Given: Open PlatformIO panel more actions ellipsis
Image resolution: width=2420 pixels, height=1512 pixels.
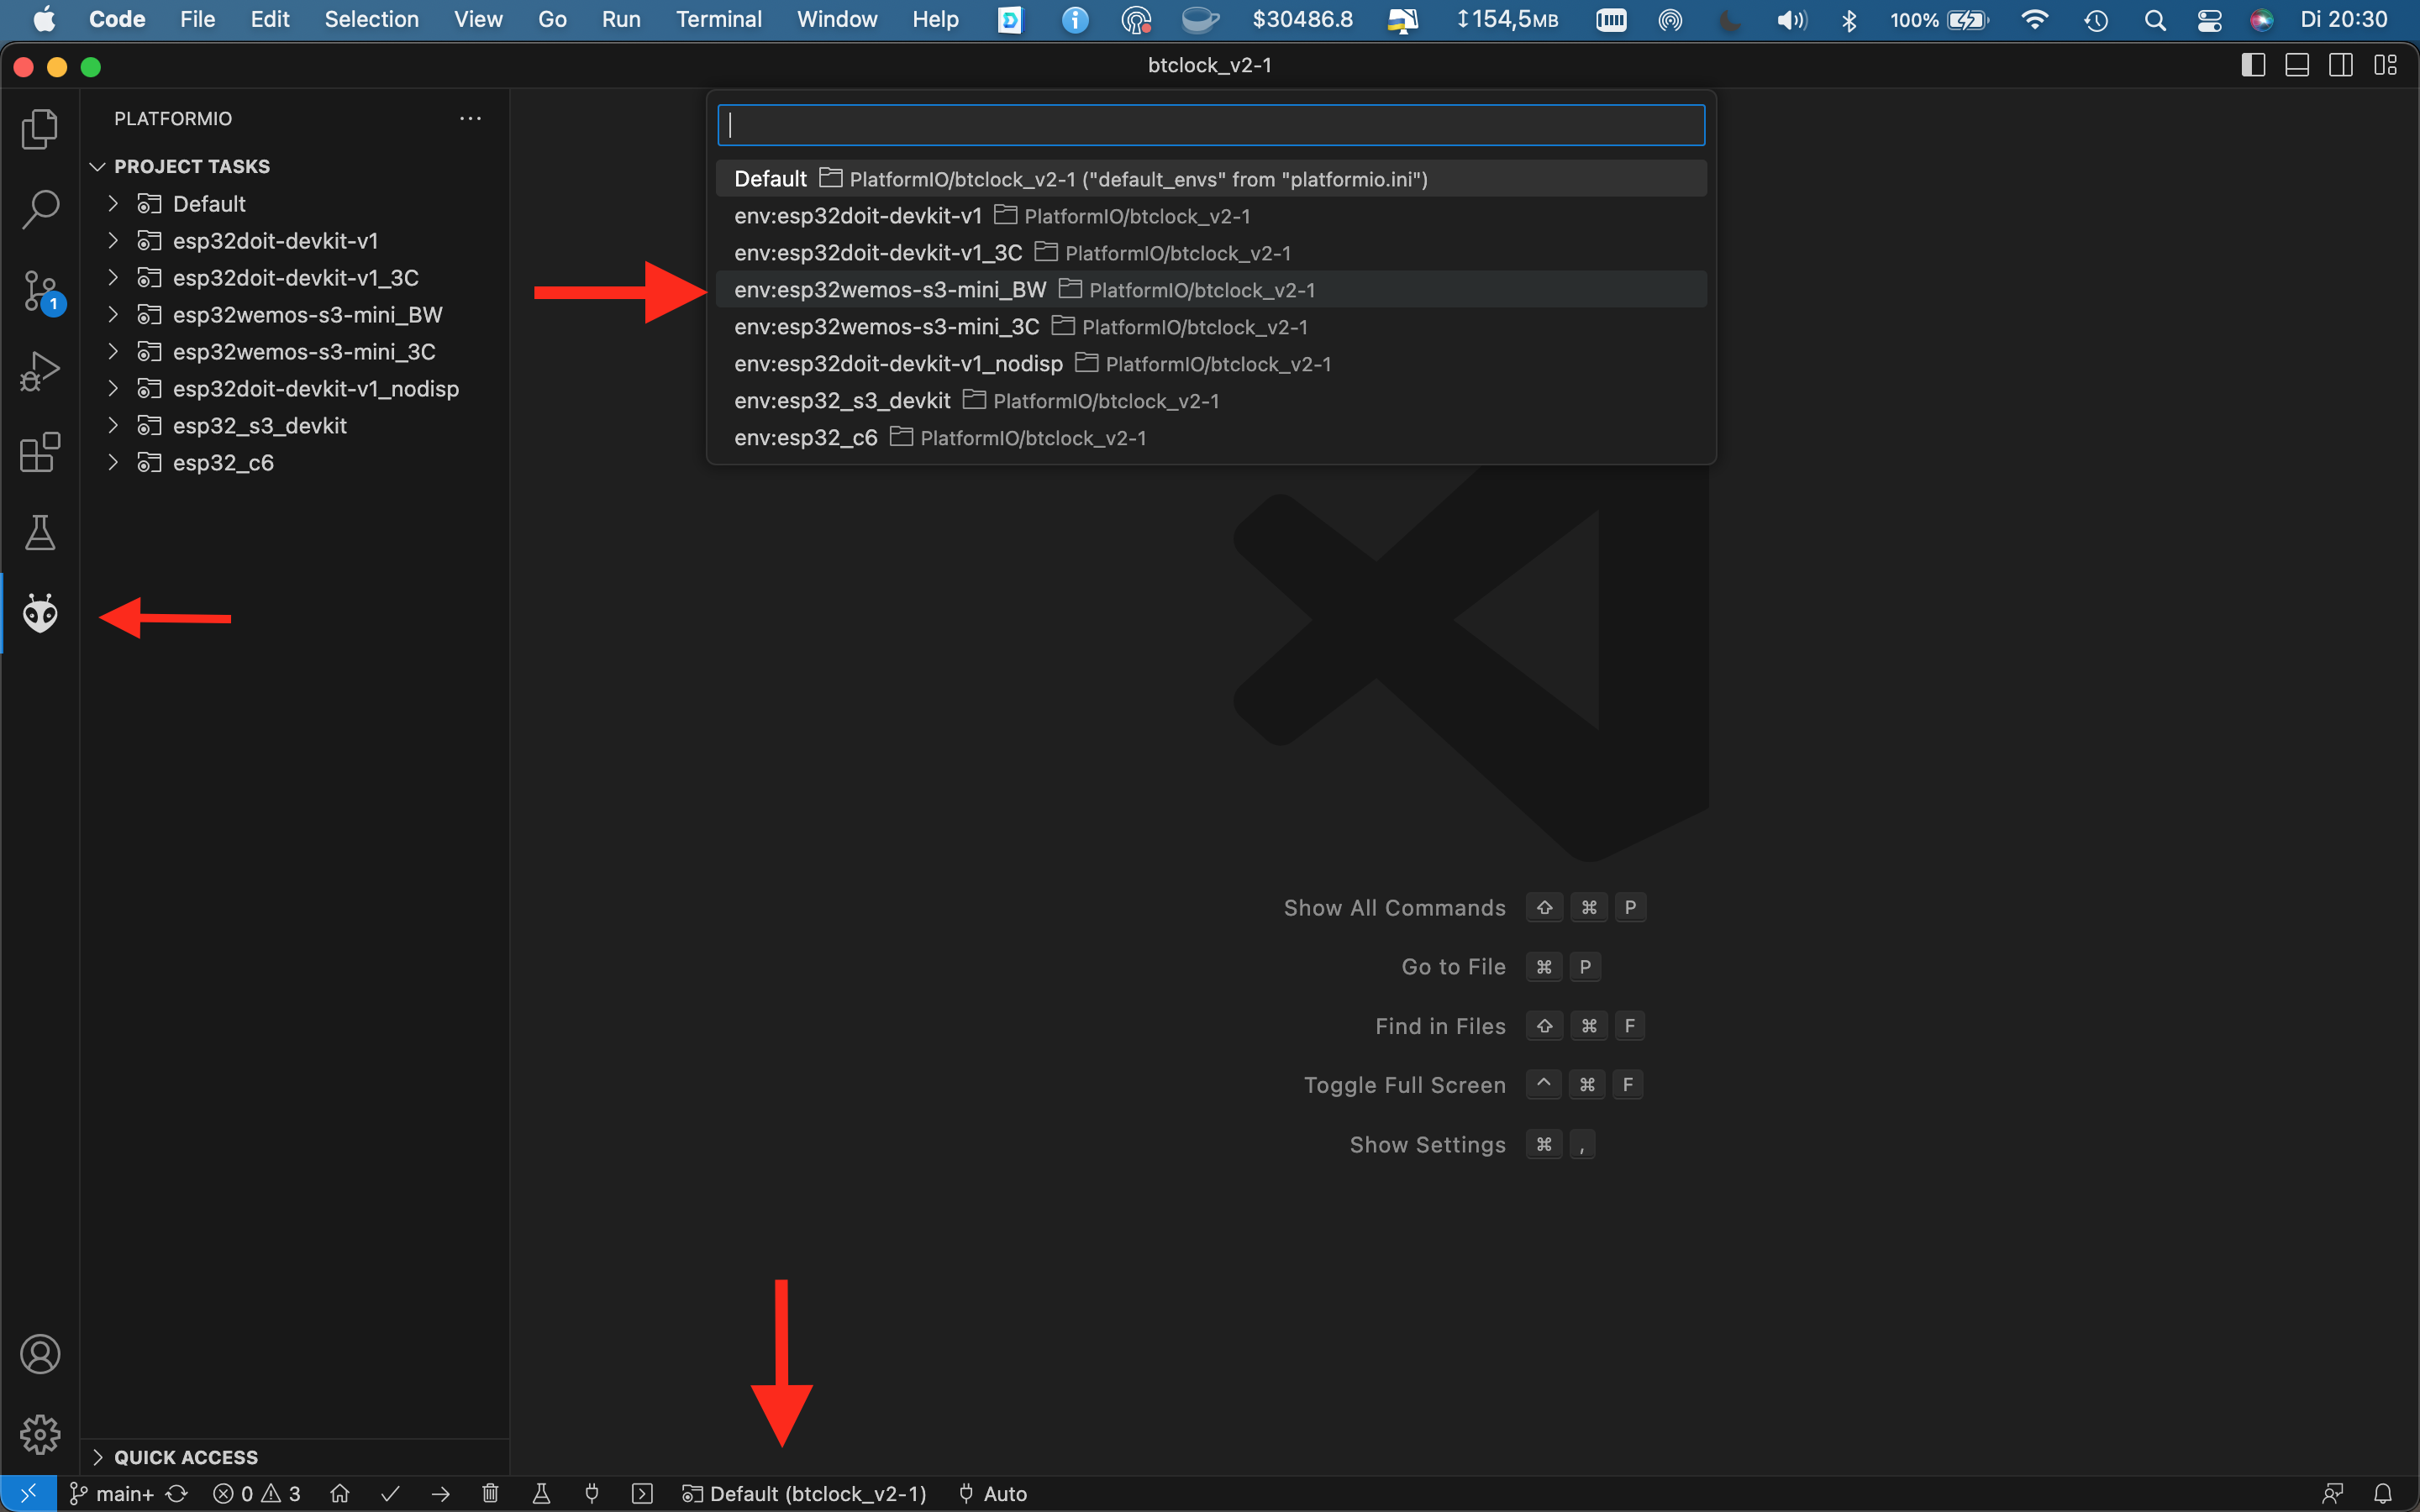Looking at the screenshot, I should pos(470,118).
